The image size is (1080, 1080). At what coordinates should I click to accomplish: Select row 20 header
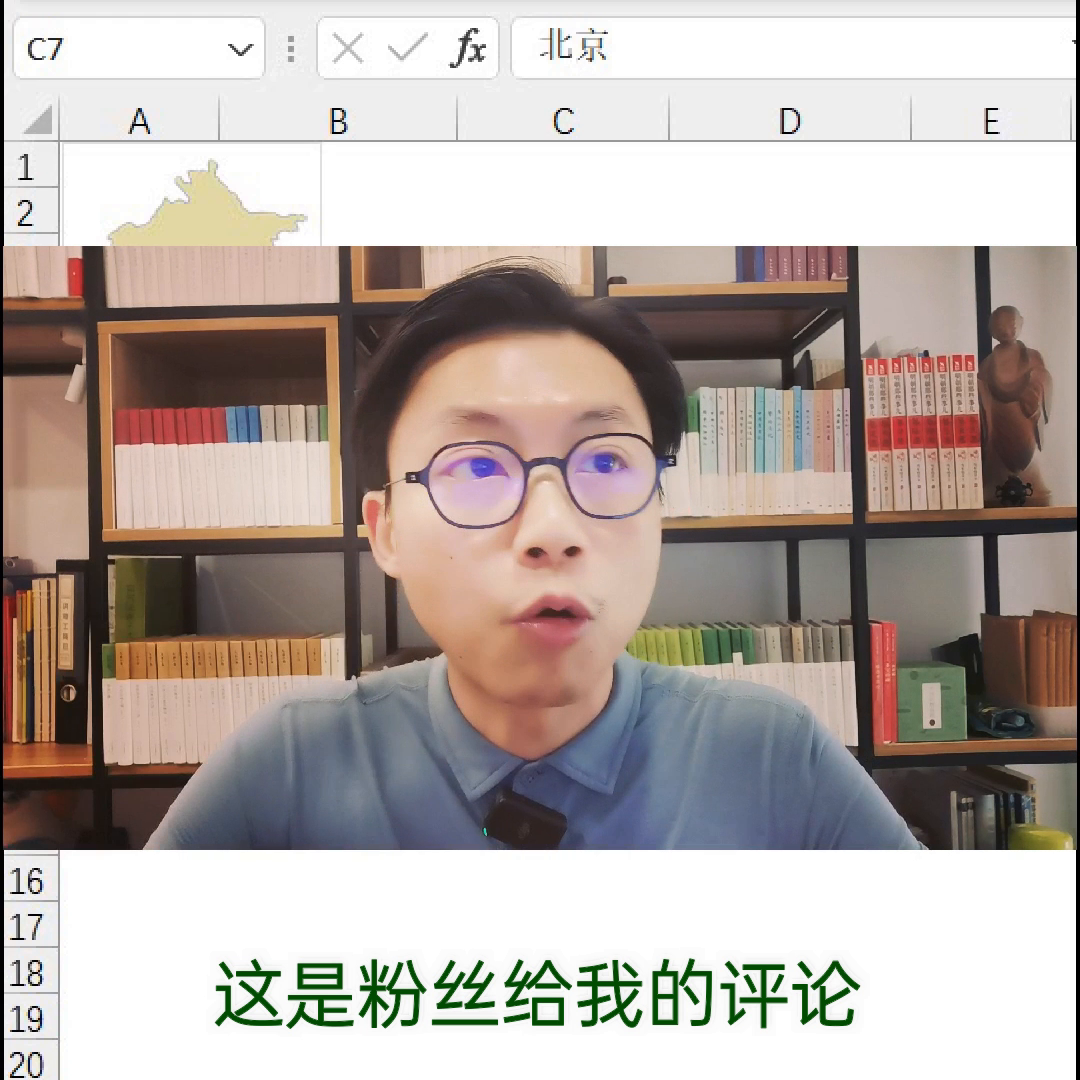tap(32, 1061)
